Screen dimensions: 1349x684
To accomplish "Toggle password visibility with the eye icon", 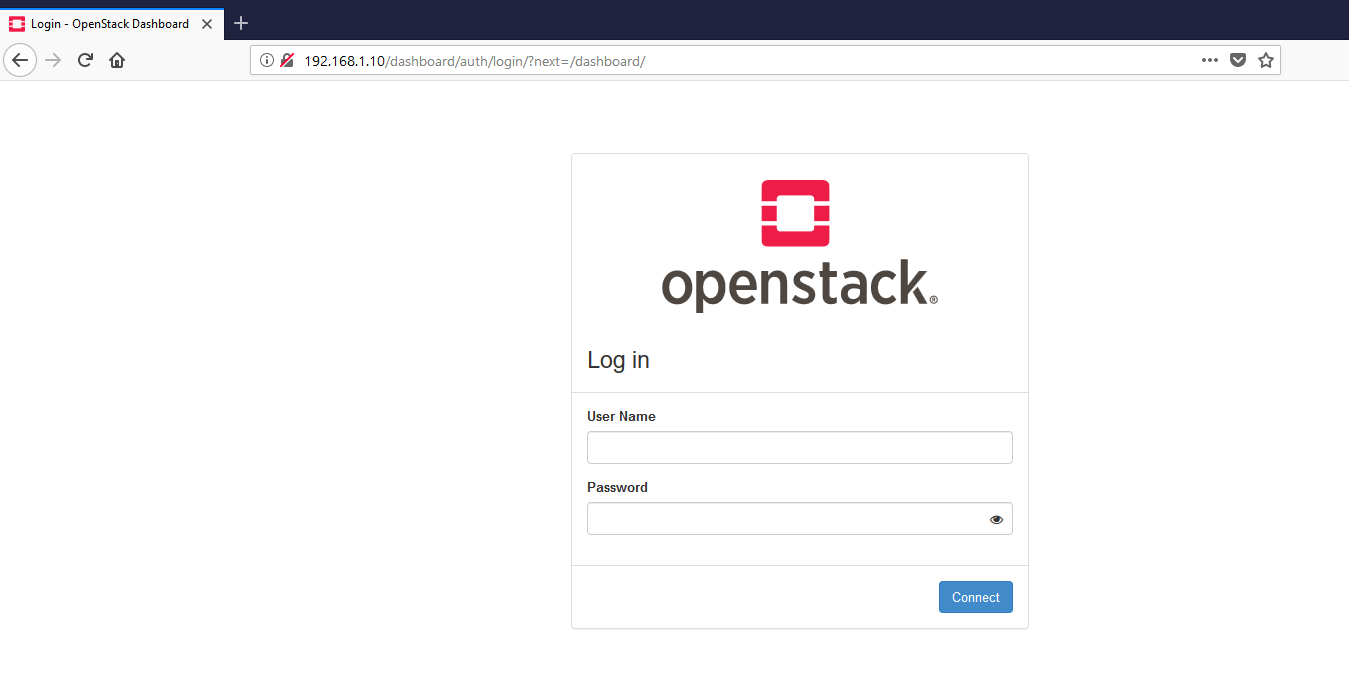I will pyautogui.click(x=996, y=519).
